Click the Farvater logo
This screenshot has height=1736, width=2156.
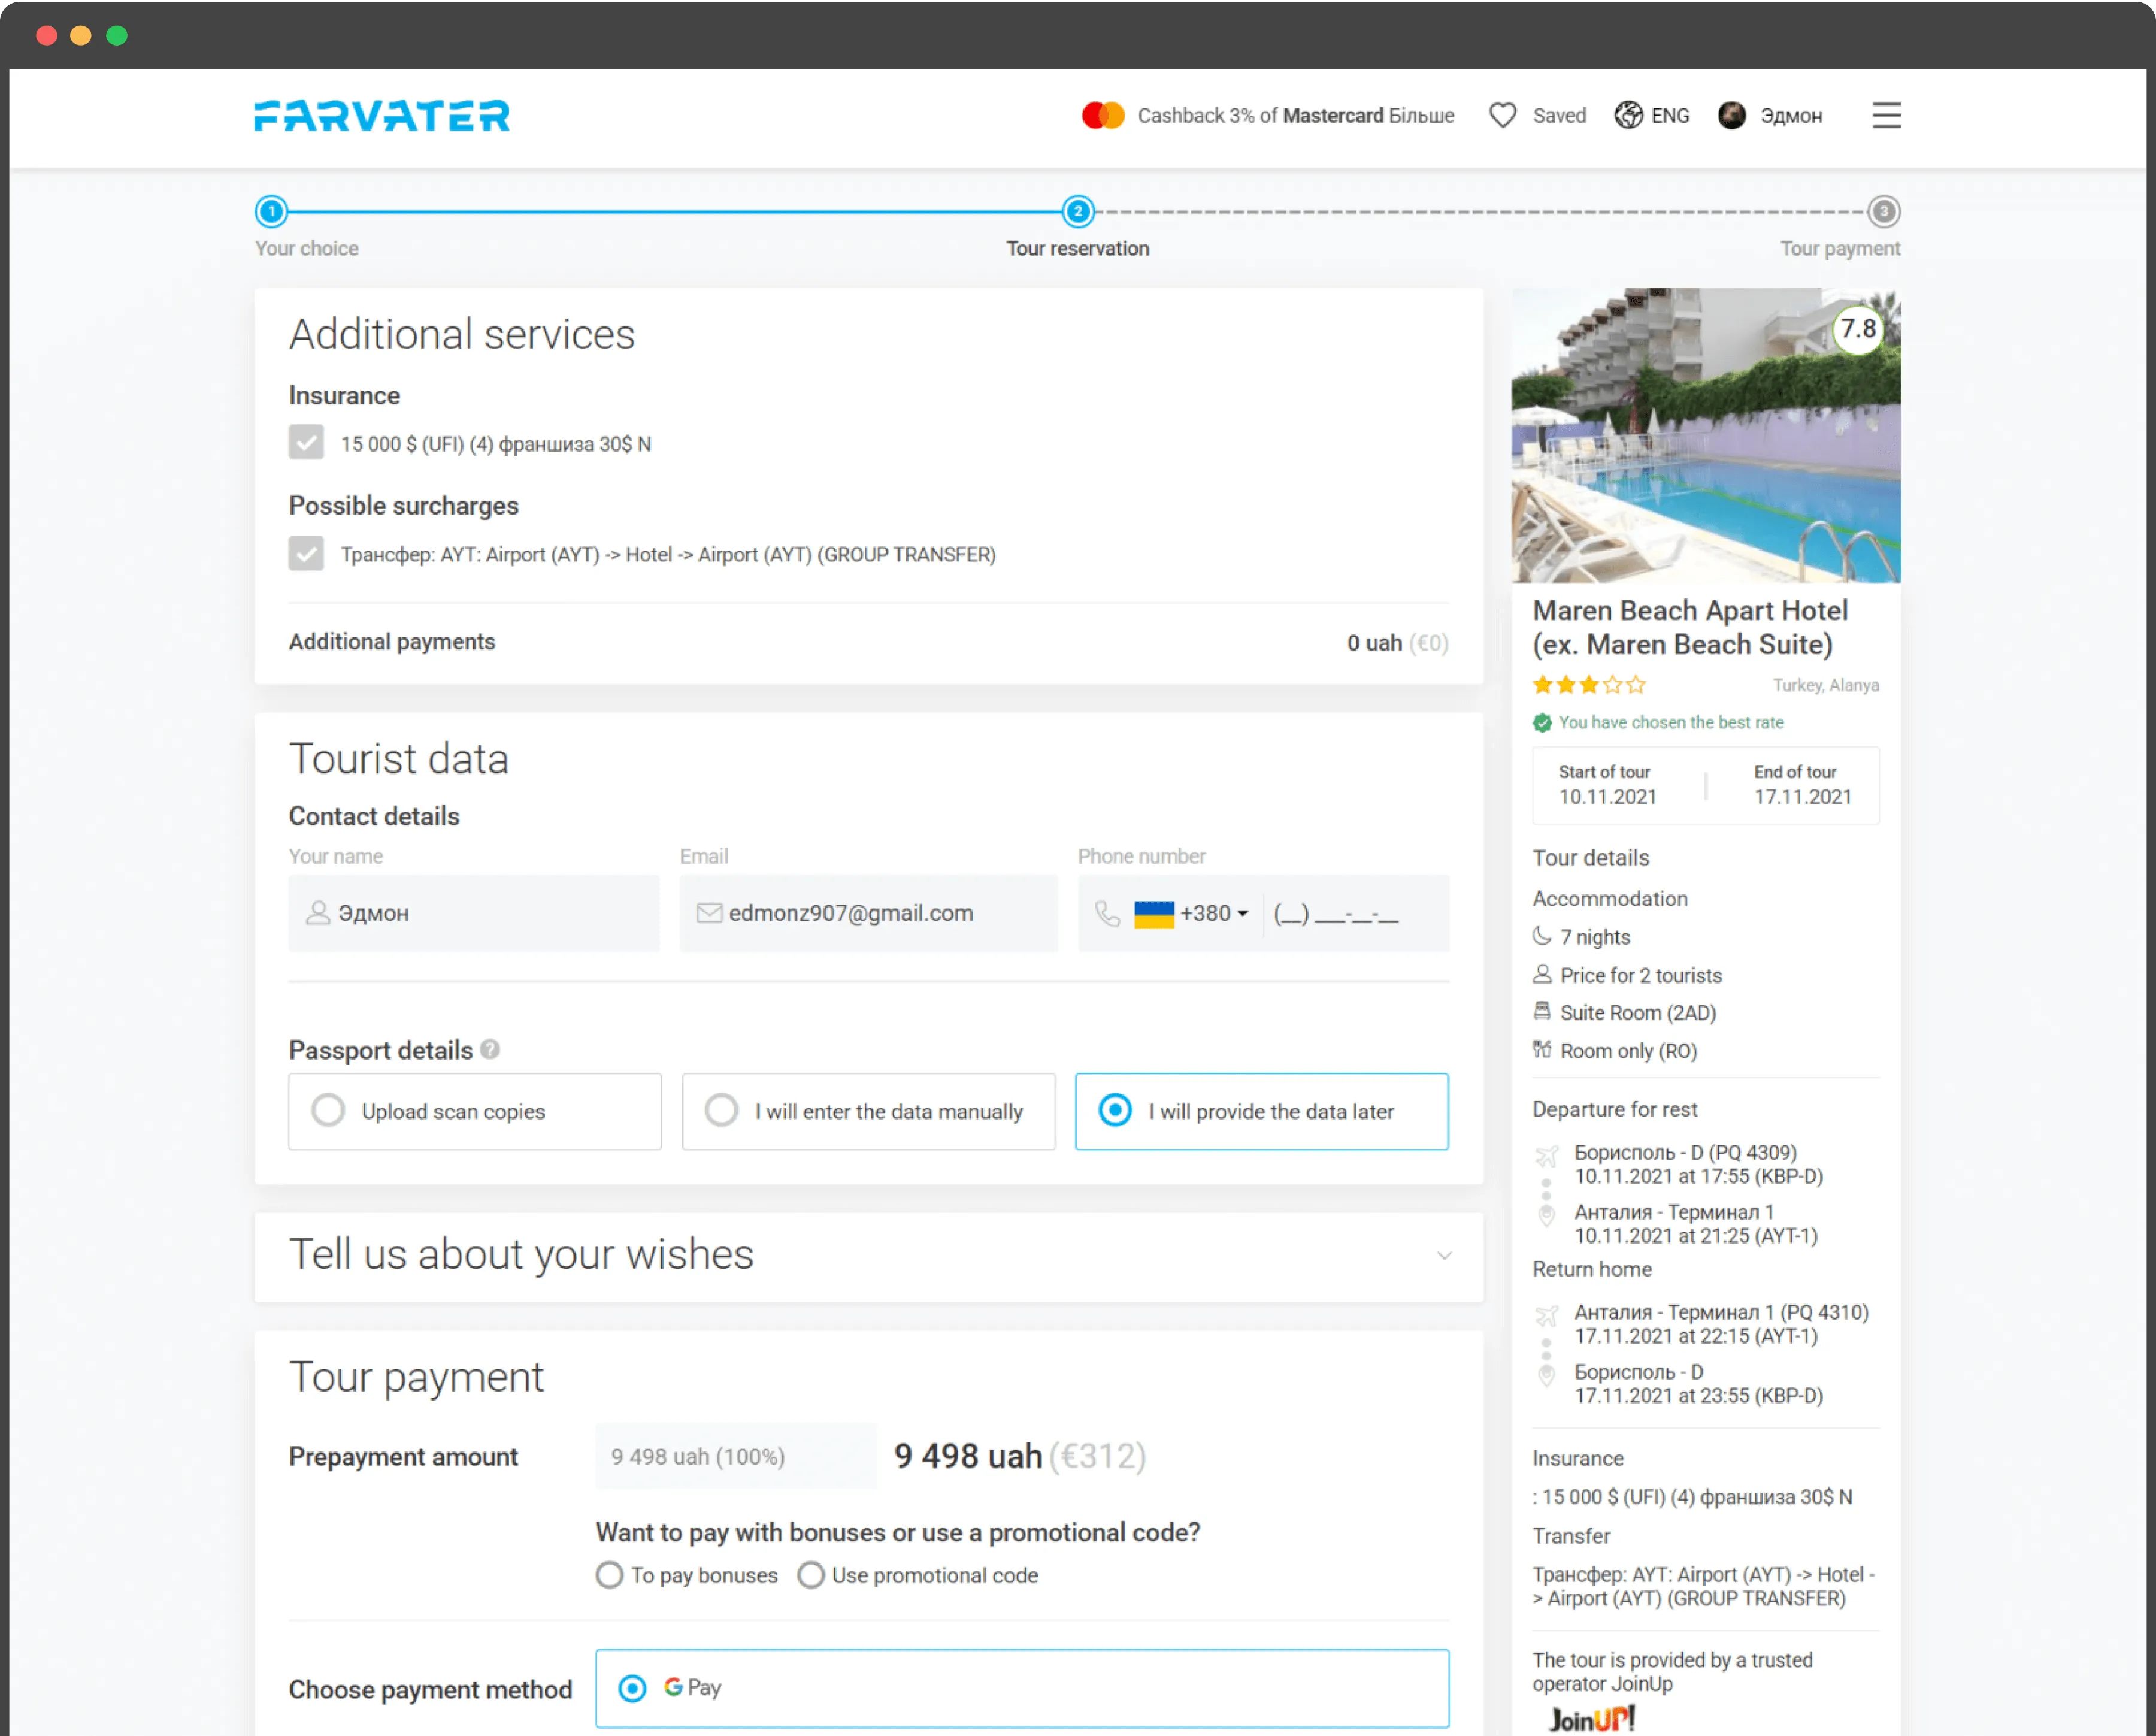coord(381,116)
